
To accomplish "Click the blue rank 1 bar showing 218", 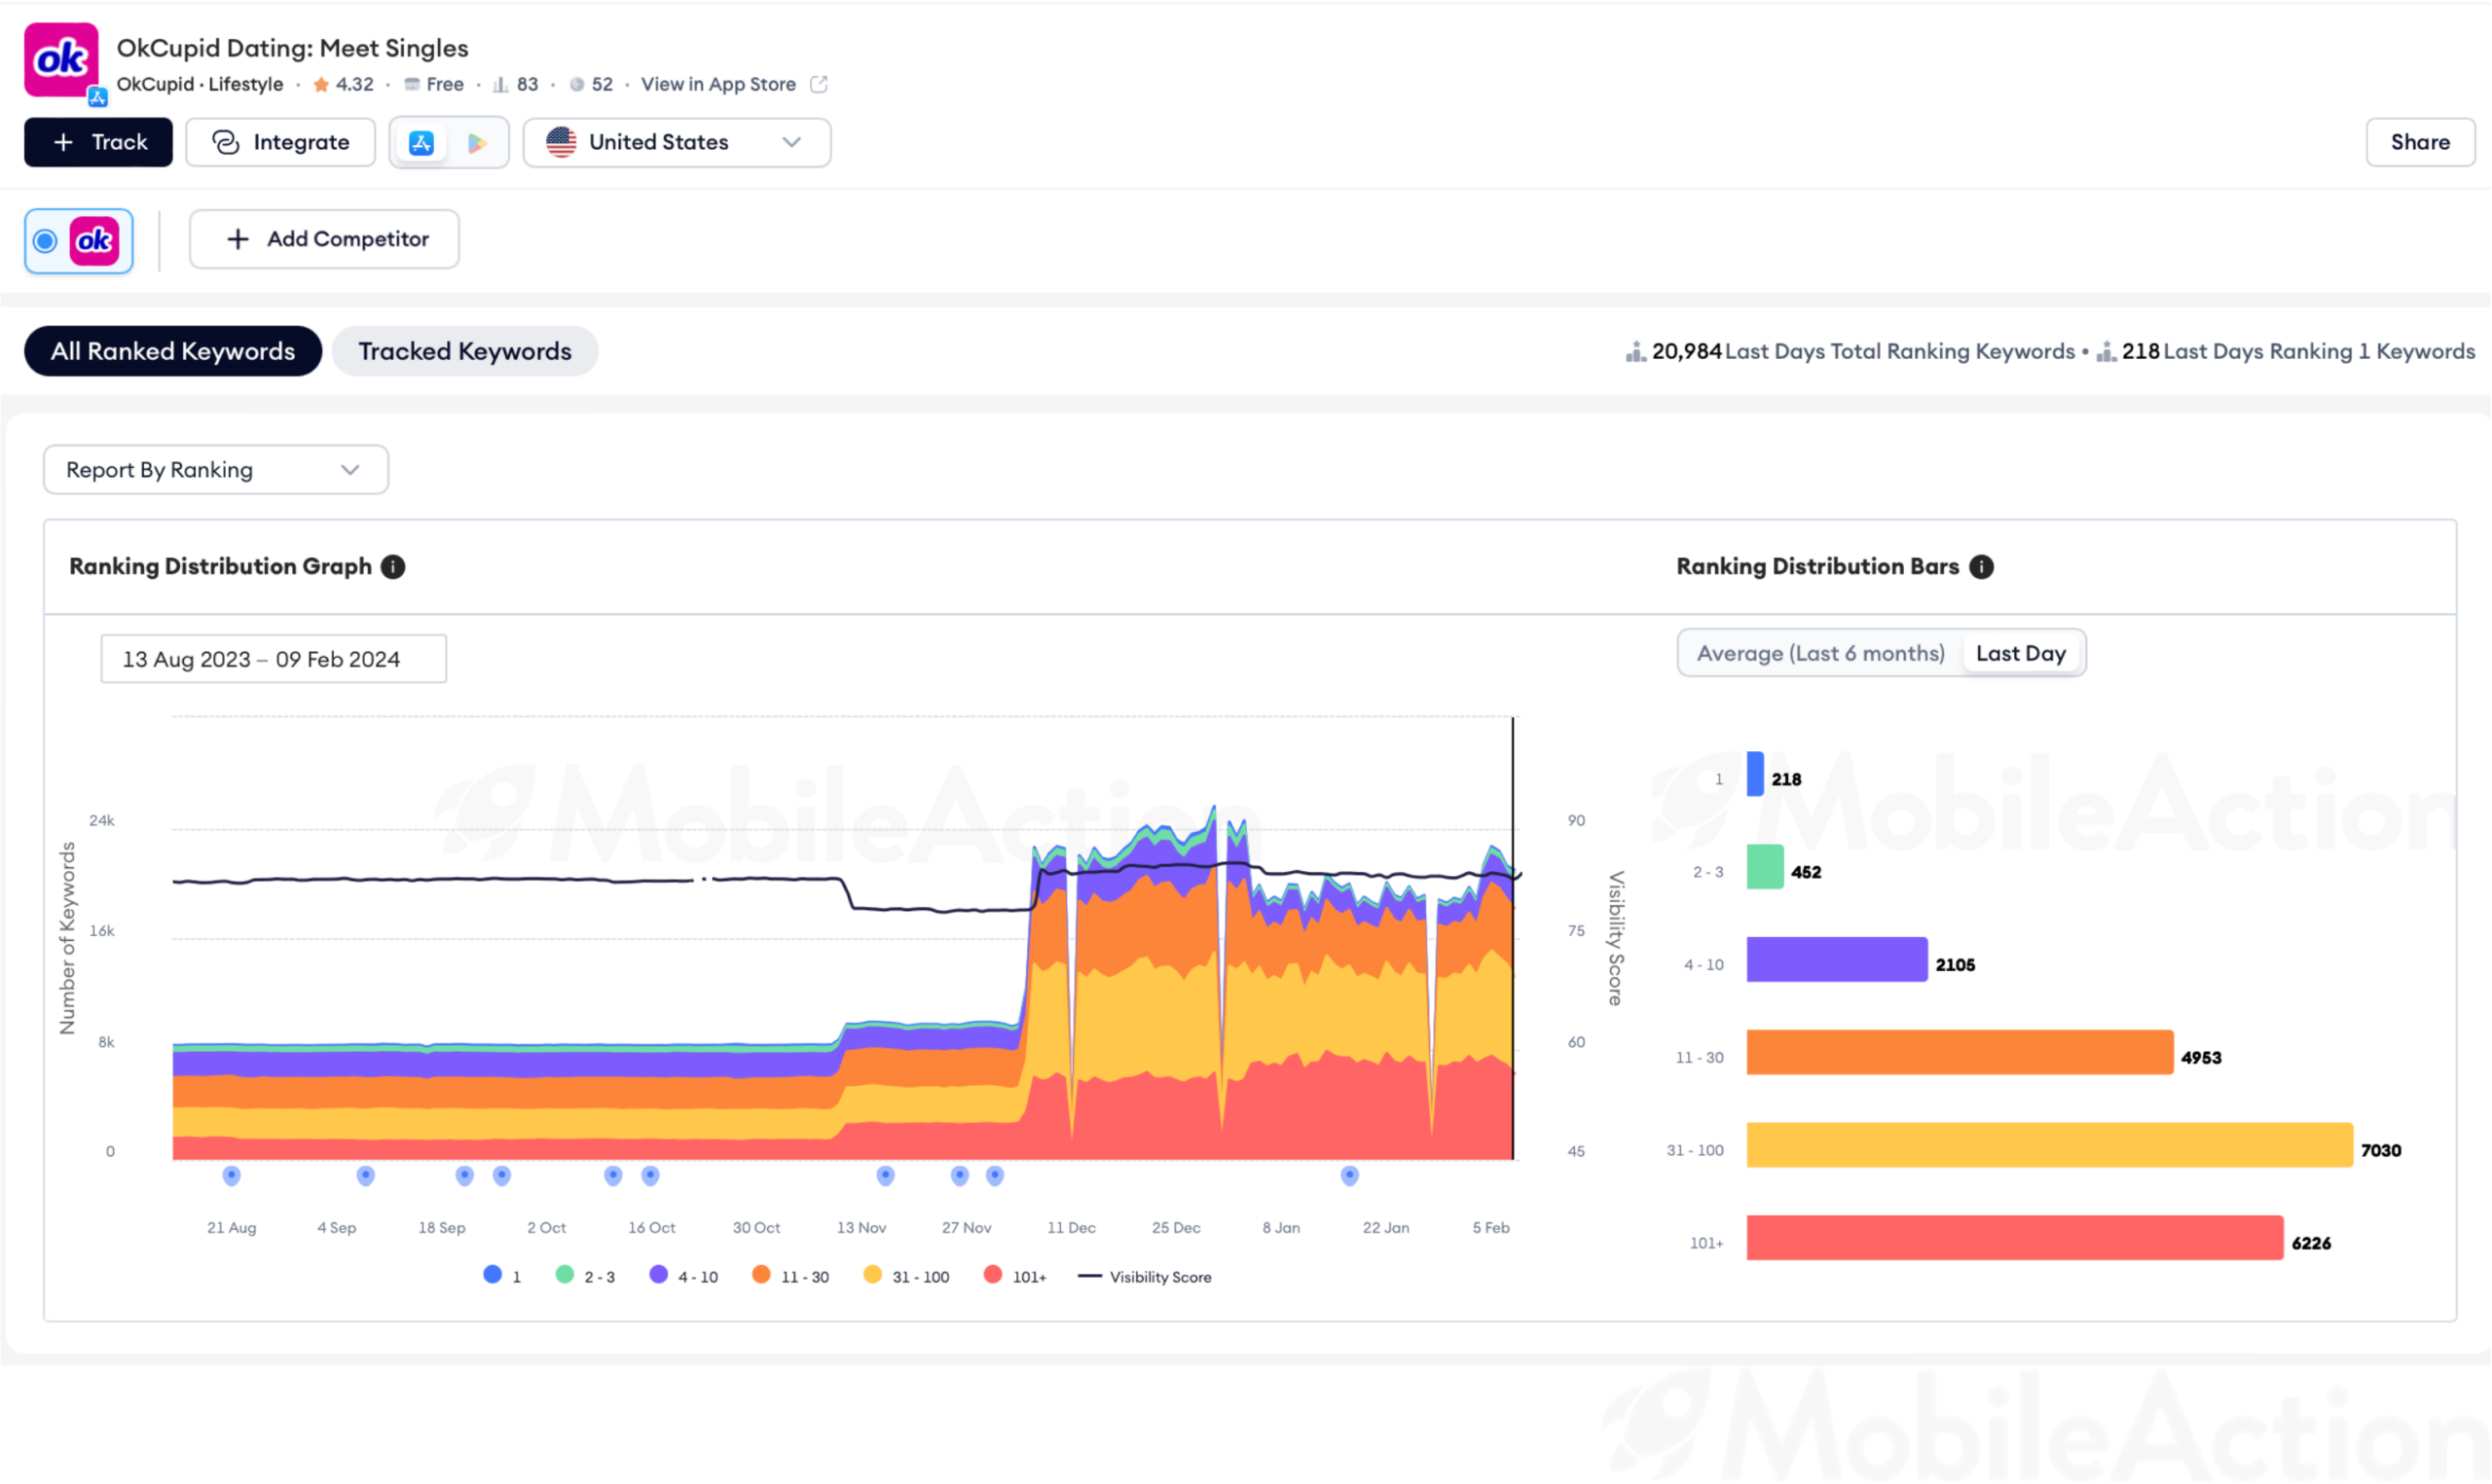I will (1756, 774).
